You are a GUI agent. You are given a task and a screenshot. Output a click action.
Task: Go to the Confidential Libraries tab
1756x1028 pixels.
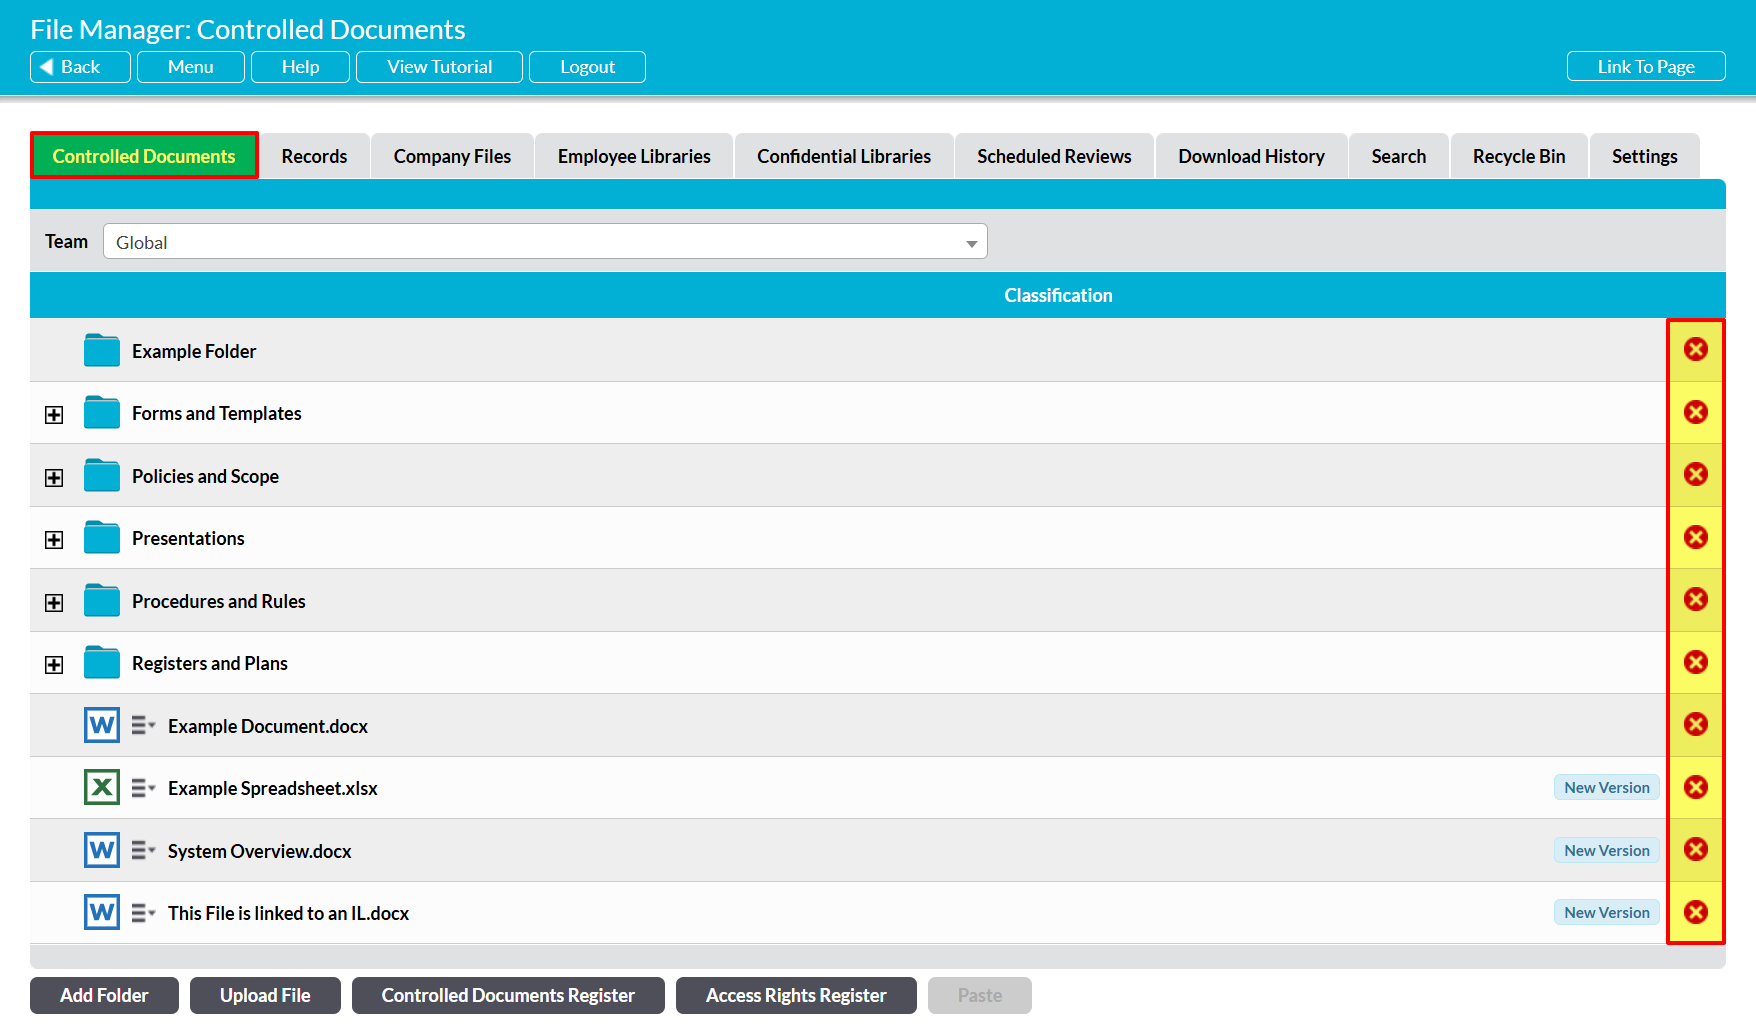pyautogui.click(x=843, y=156)
